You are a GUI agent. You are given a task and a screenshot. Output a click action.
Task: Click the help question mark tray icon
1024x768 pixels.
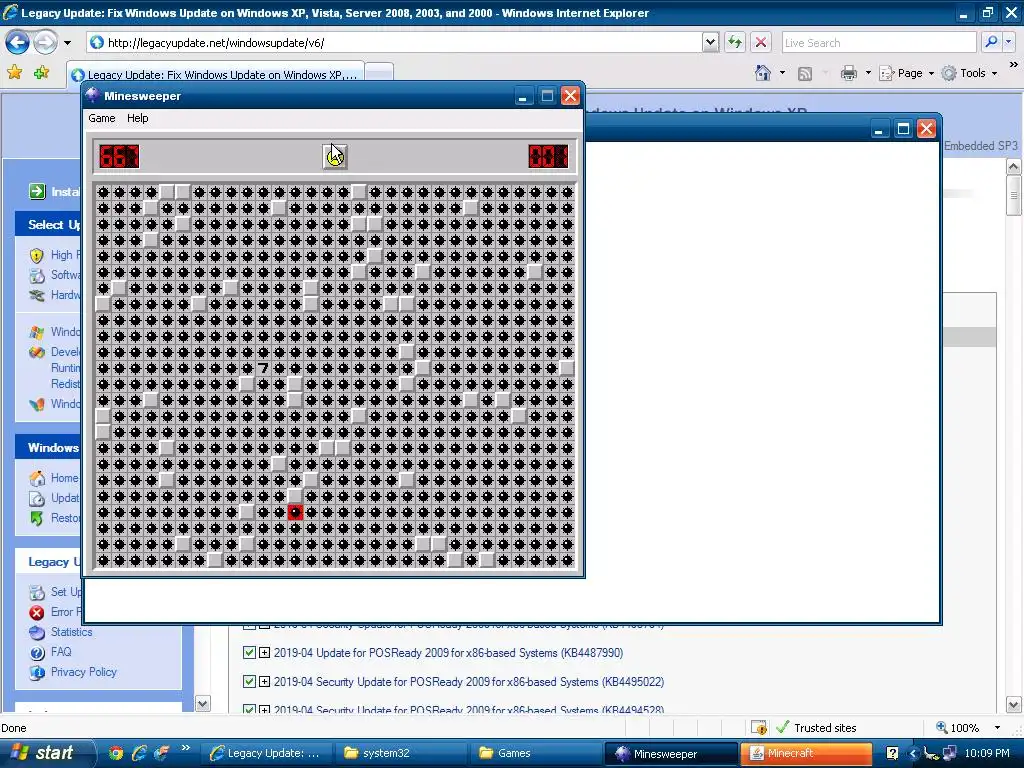(x=892, y=753)
